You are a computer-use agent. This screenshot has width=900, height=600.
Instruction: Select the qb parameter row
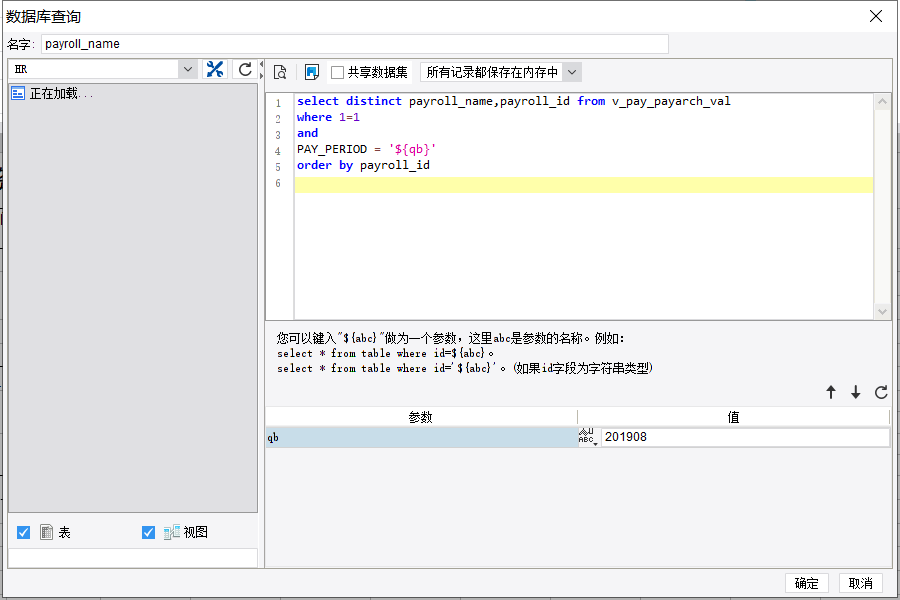(421, 438)
